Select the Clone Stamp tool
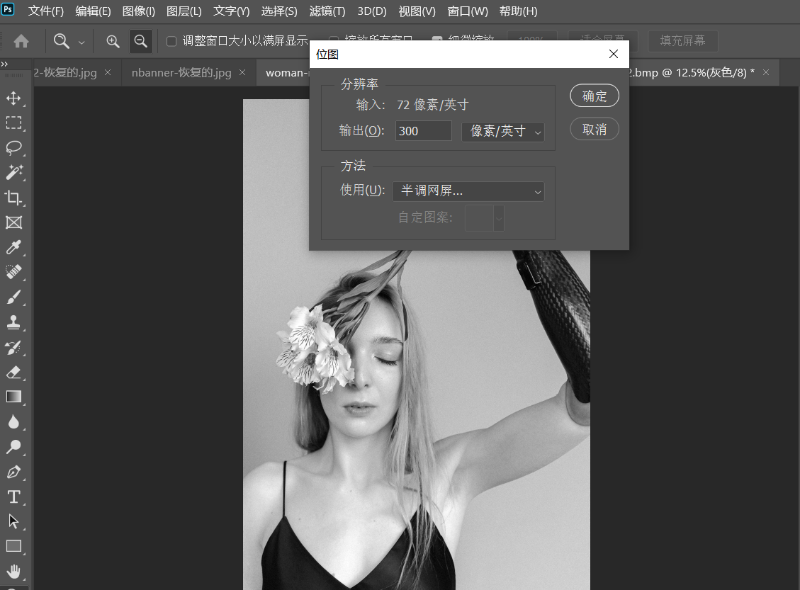 (x=14, y=322)
